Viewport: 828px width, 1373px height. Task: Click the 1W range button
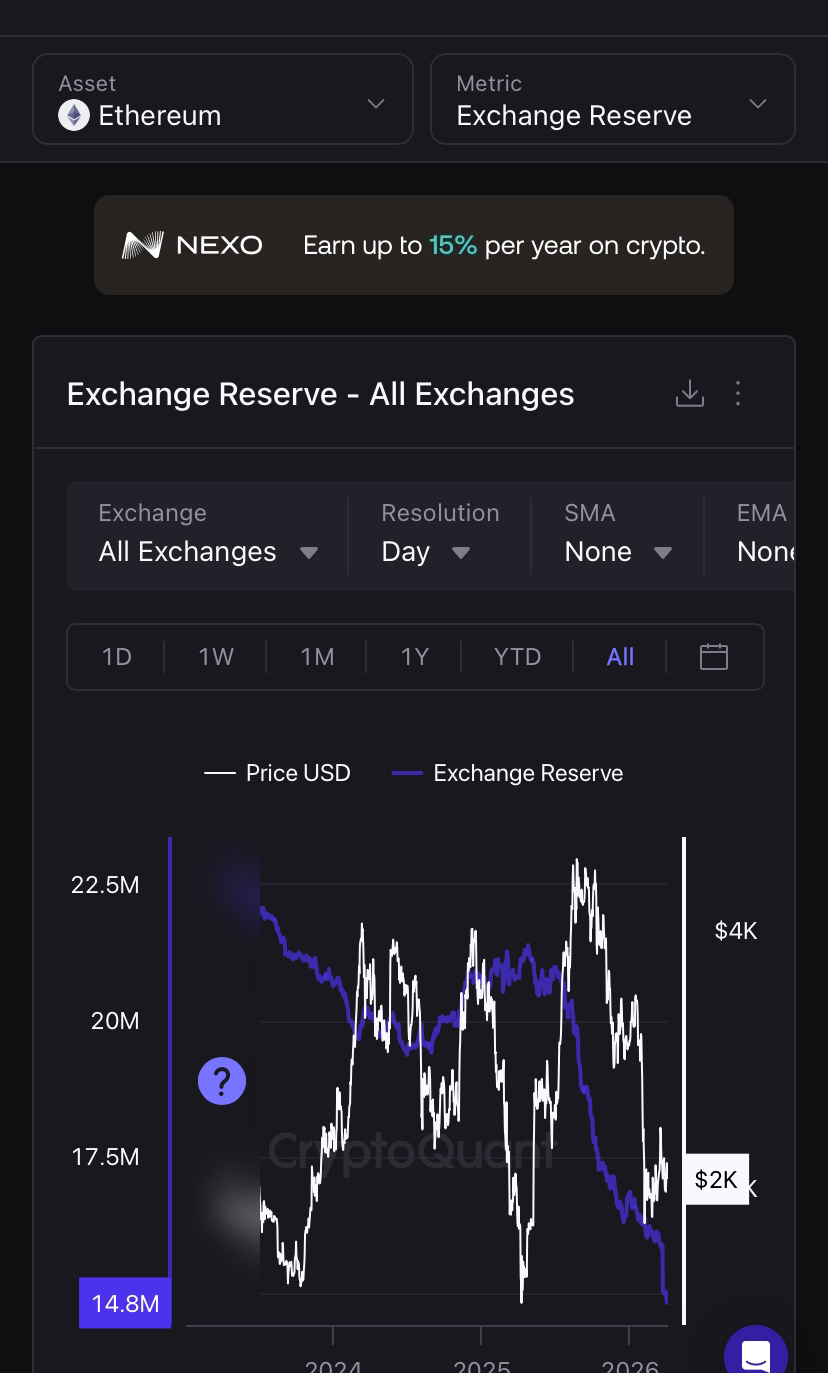(216, 657)
